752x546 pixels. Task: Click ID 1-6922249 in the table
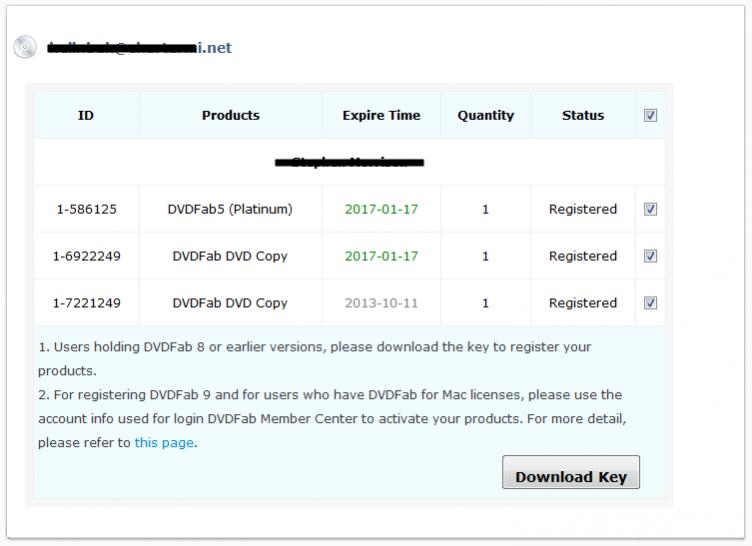(86, 256)
